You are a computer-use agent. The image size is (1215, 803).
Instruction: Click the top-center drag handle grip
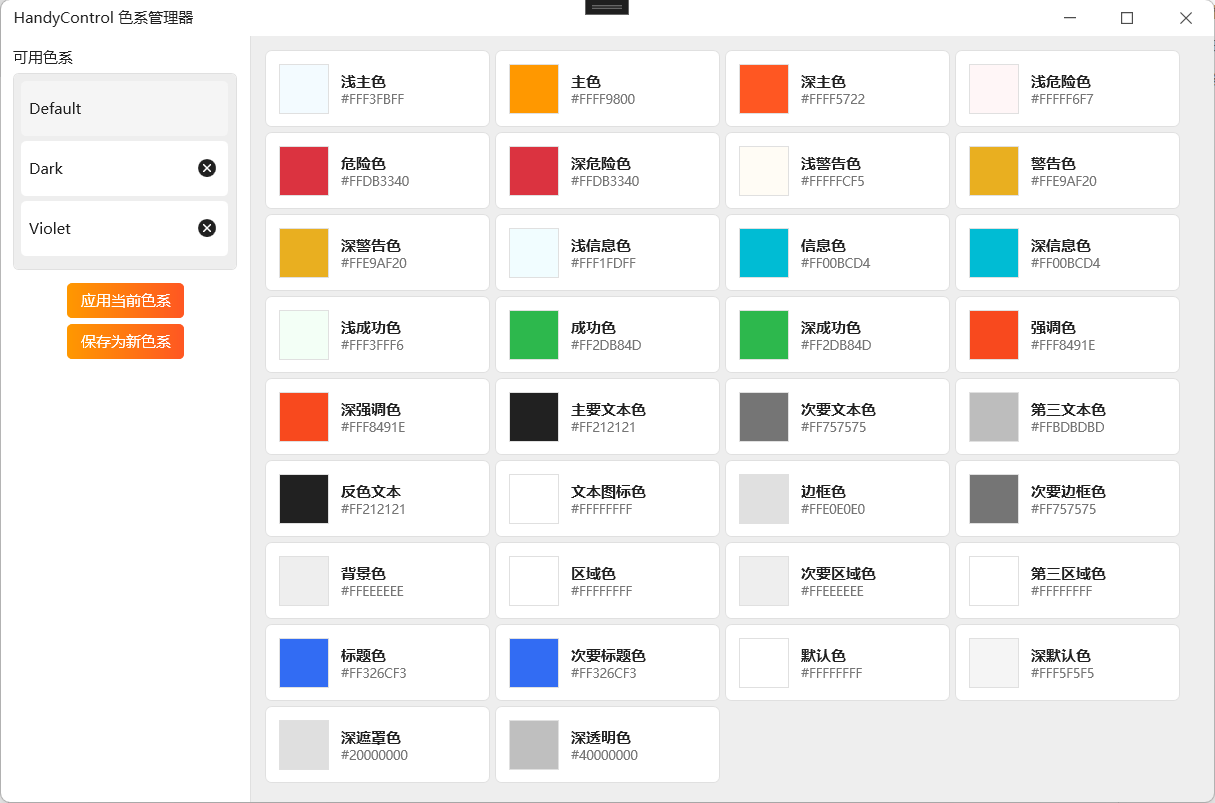(607, 7)
